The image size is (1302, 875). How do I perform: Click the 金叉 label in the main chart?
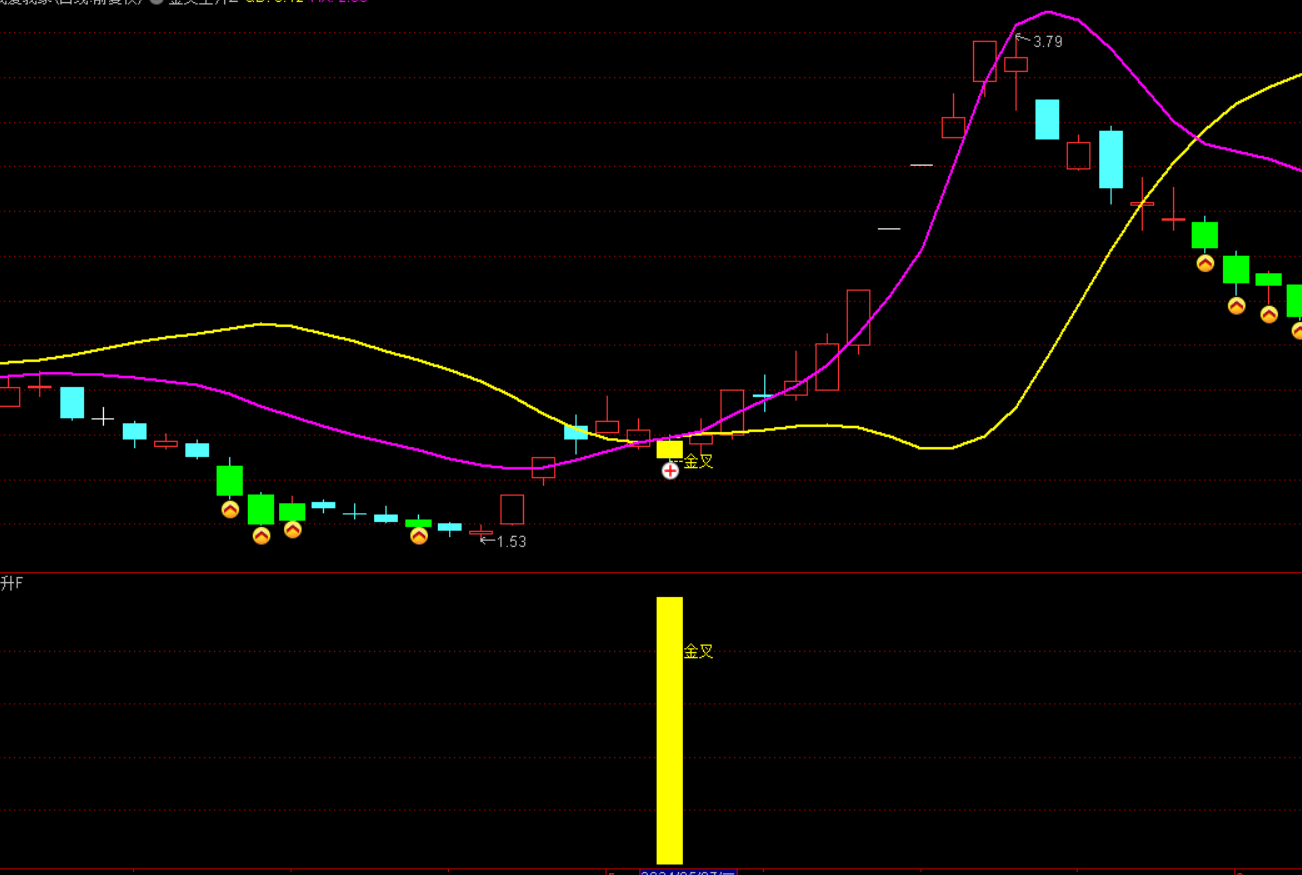(699, 461)
